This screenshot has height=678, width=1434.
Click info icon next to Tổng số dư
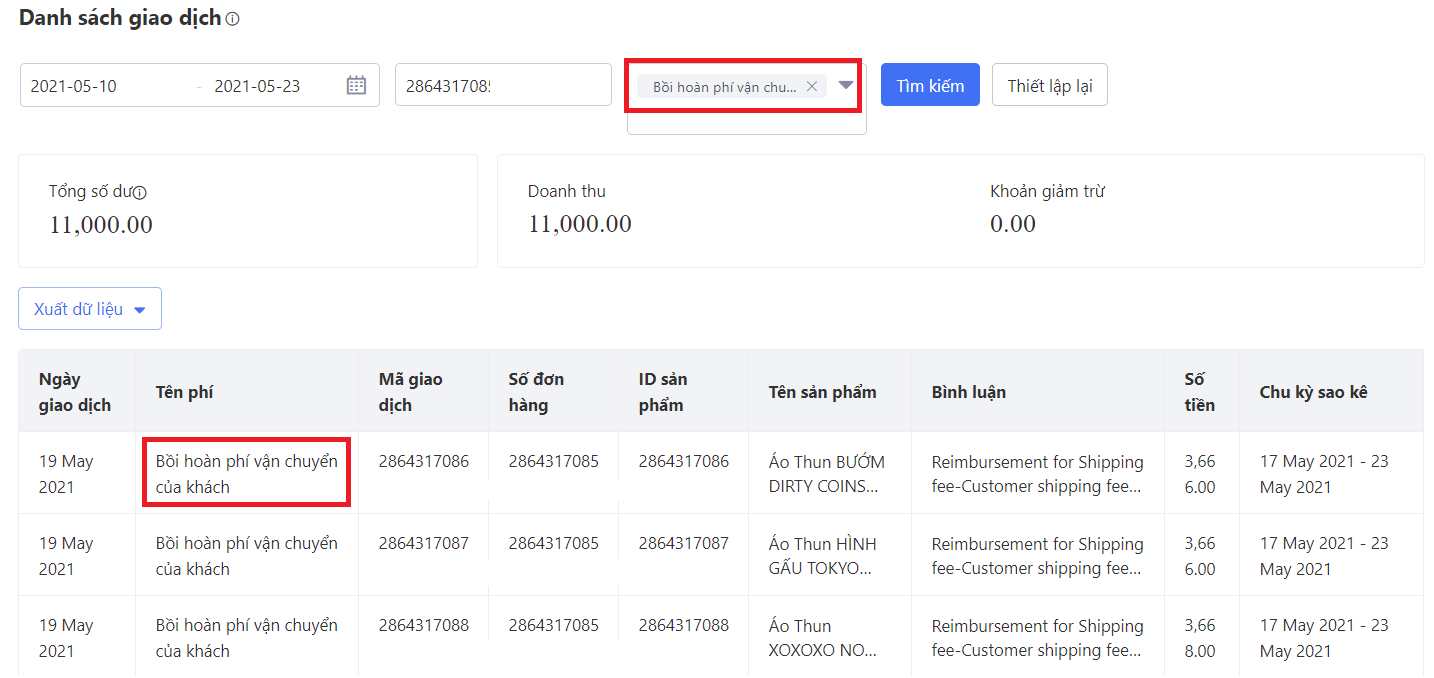coord(140,193)
